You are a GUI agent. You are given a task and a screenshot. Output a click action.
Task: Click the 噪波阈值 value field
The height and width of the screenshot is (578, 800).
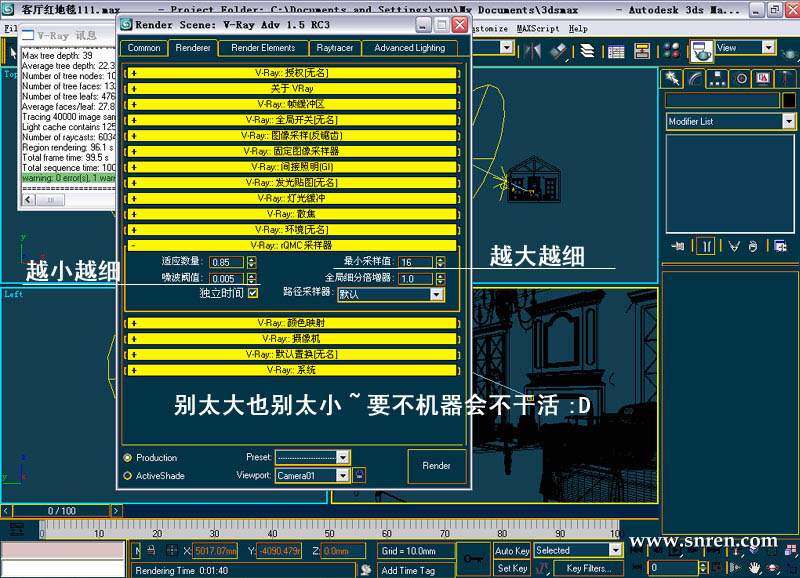tap(227, 279)
